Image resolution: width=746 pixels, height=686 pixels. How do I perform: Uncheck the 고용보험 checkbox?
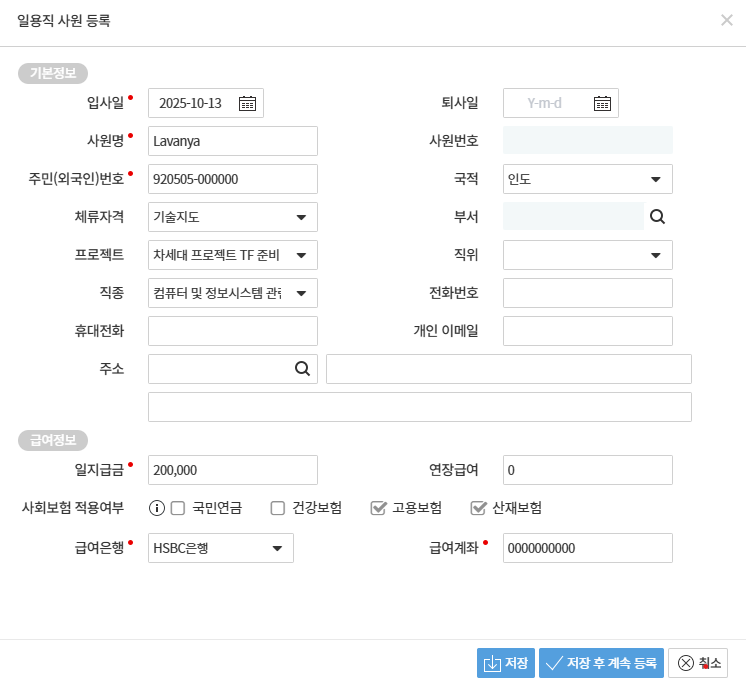(x=378, y=508)
